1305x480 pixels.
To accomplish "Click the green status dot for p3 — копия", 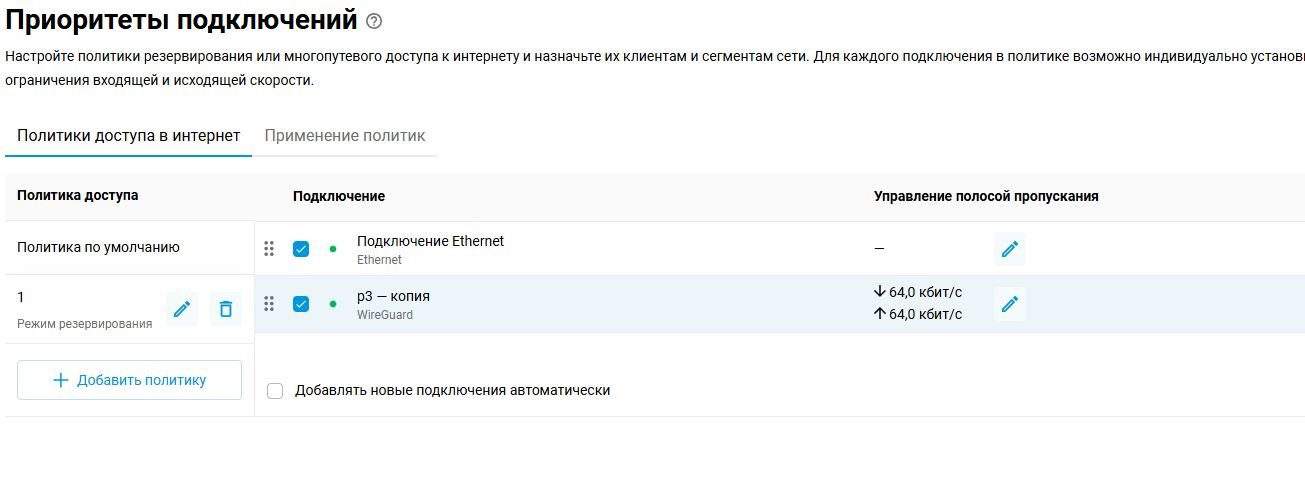I will point(333,304).
